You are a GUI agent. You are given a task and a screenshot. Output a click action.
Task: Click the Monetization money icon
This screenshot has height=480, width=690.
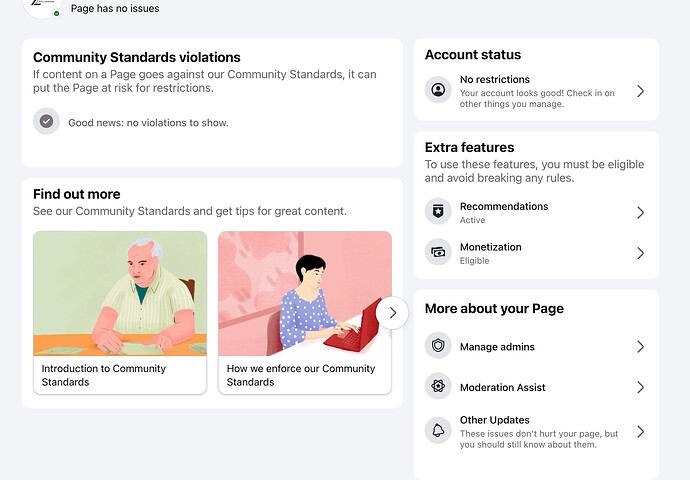(x=438, y=253)
